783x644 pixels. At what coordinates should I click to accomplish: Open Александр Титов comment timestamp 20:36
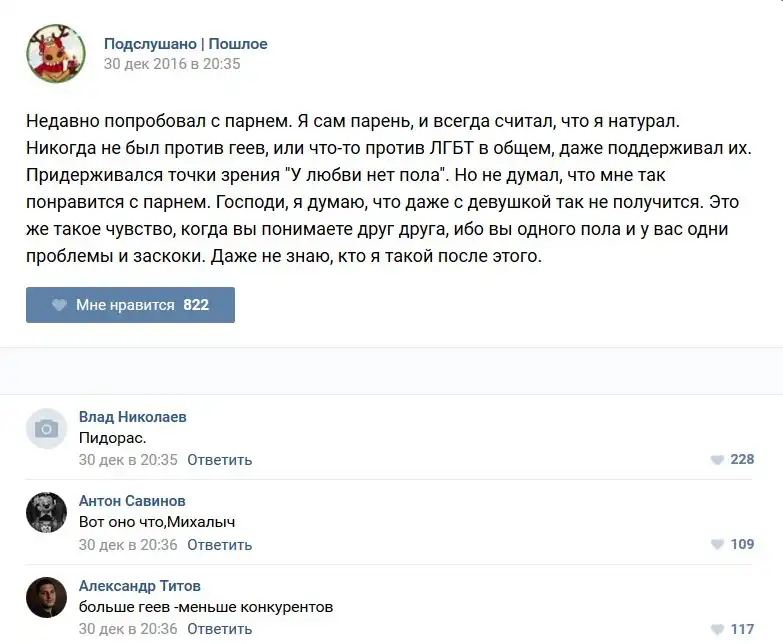[x=128, y=629]
